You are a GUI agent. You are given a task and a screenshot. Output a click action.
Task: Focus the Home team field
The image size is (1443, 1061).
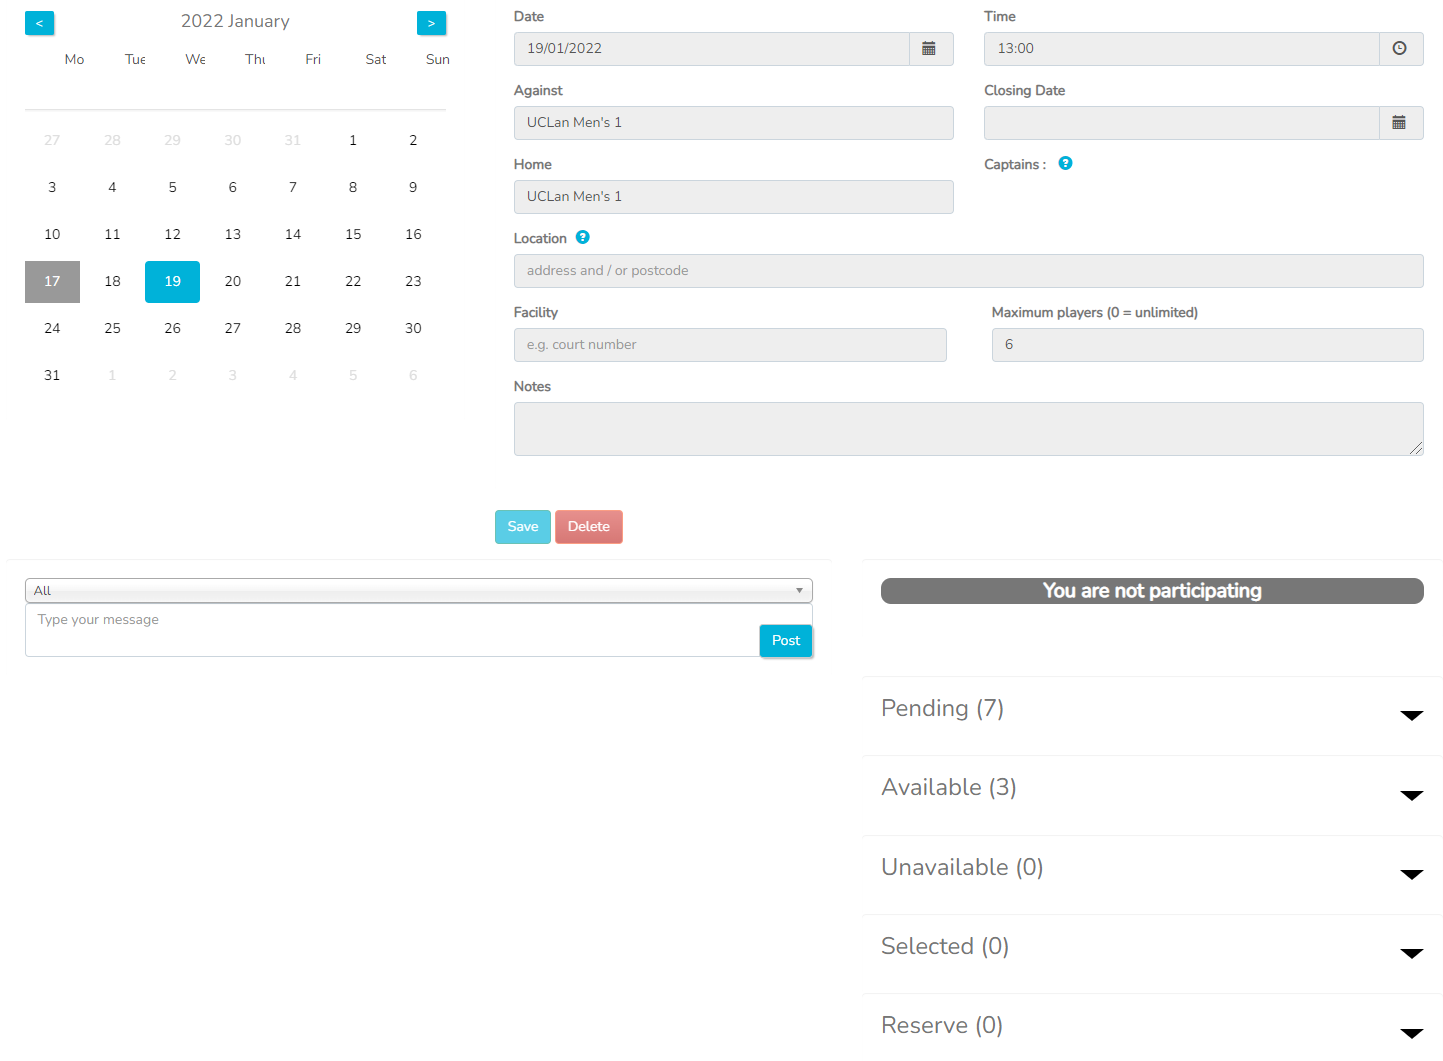733,197
